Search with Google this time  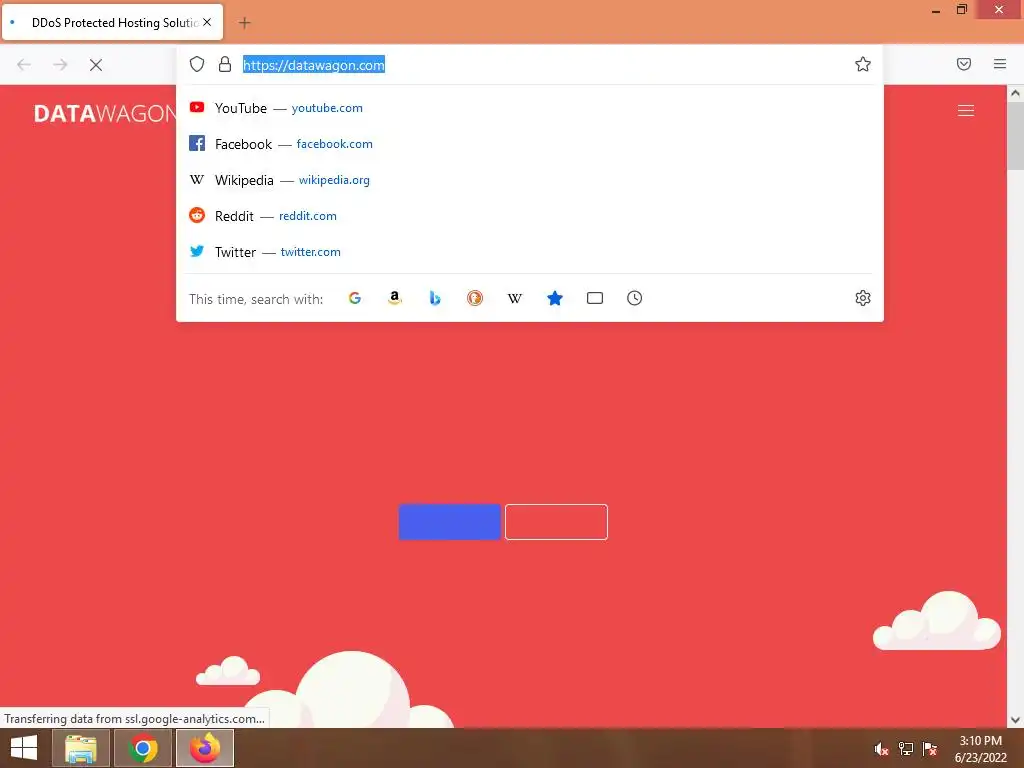pyautogui.click(x=355, y=298)
